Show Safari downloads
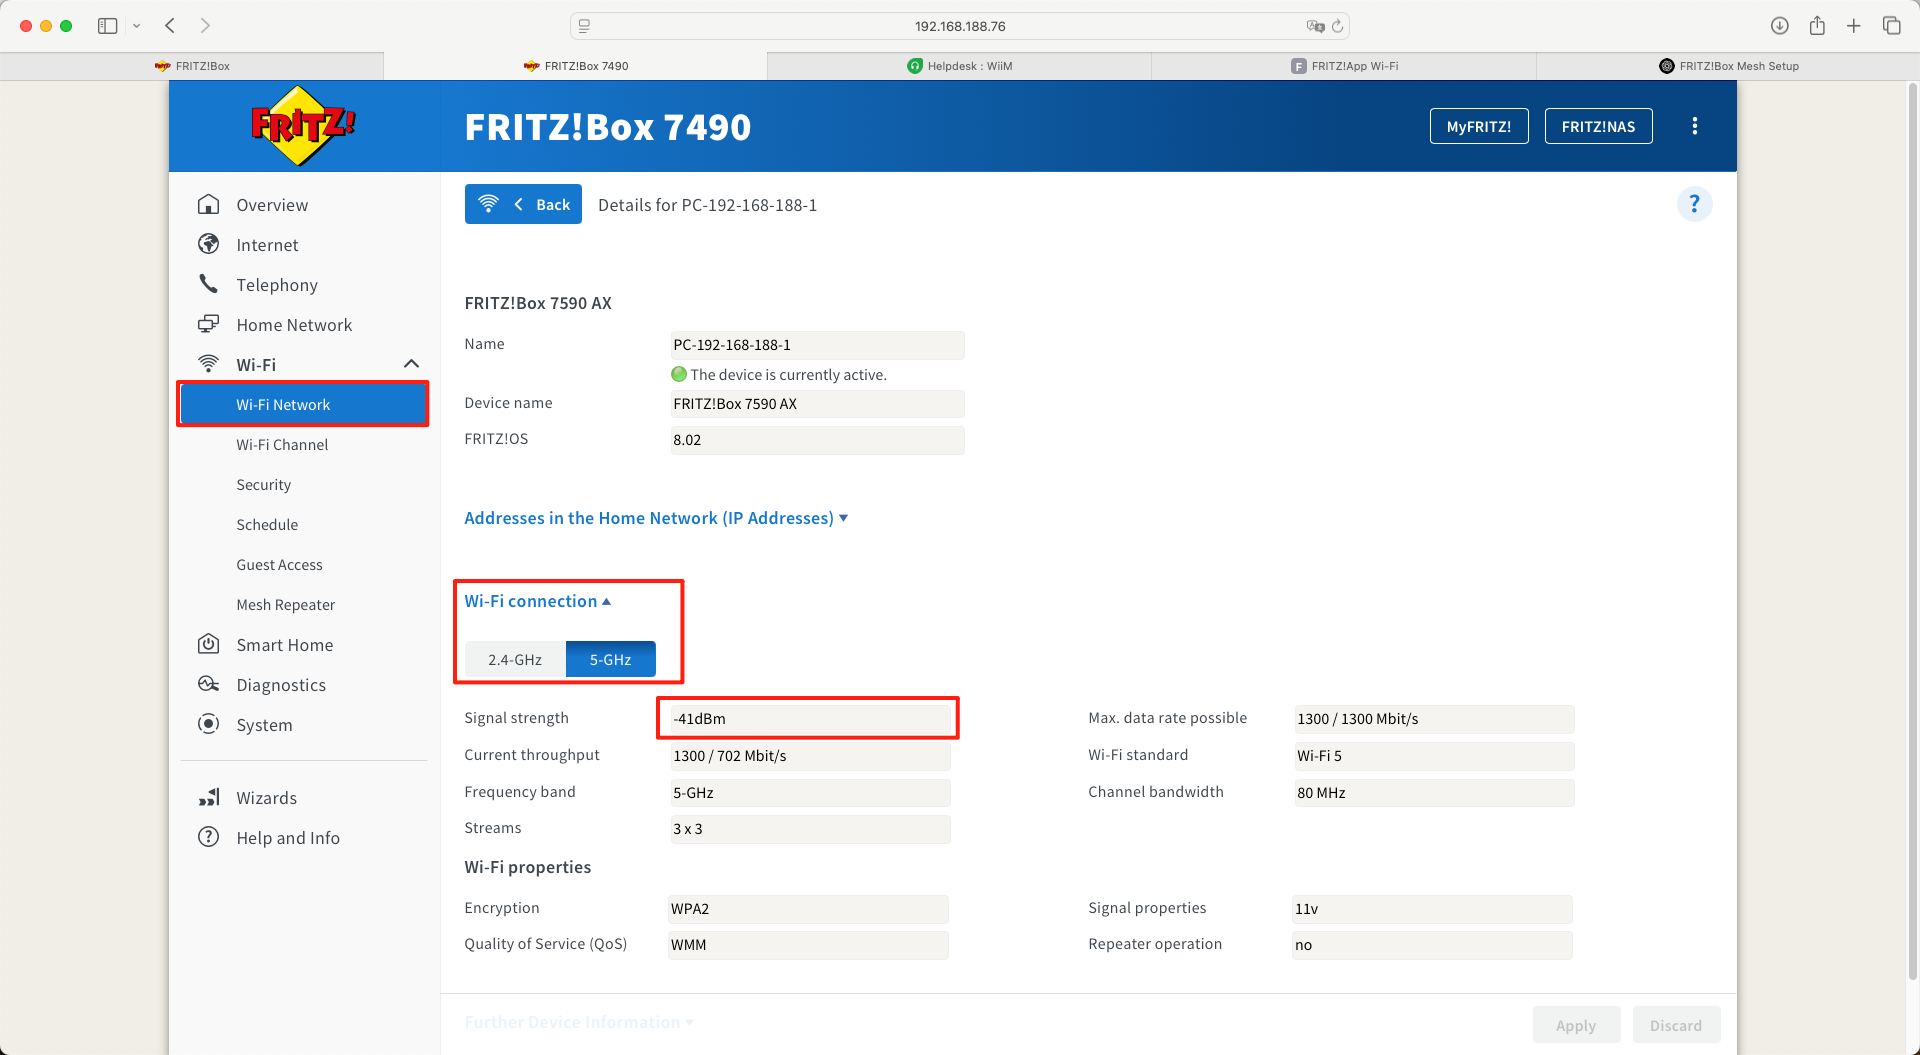 1780,26
